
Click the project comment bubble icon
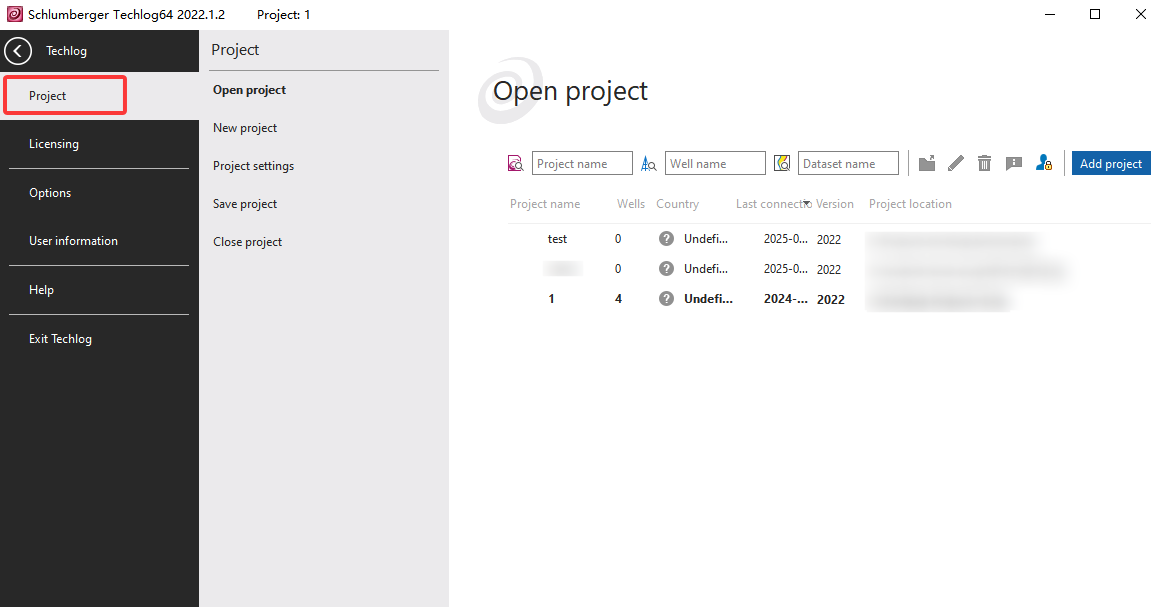[1014, 163]
